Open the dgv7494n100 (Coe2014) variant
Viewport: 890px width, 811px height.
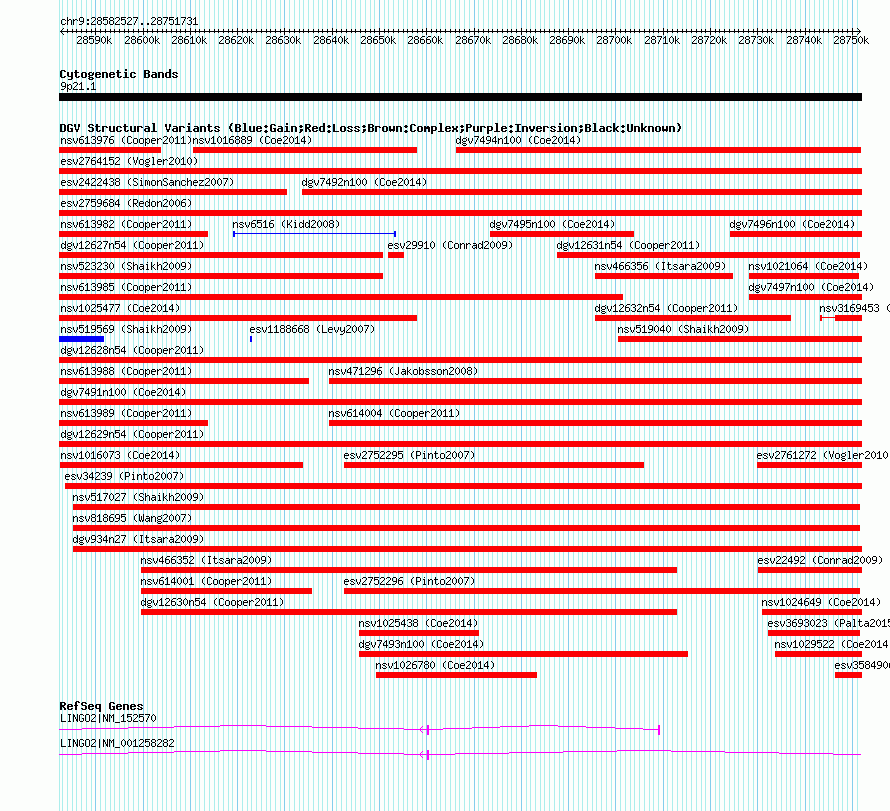(658, 150)
